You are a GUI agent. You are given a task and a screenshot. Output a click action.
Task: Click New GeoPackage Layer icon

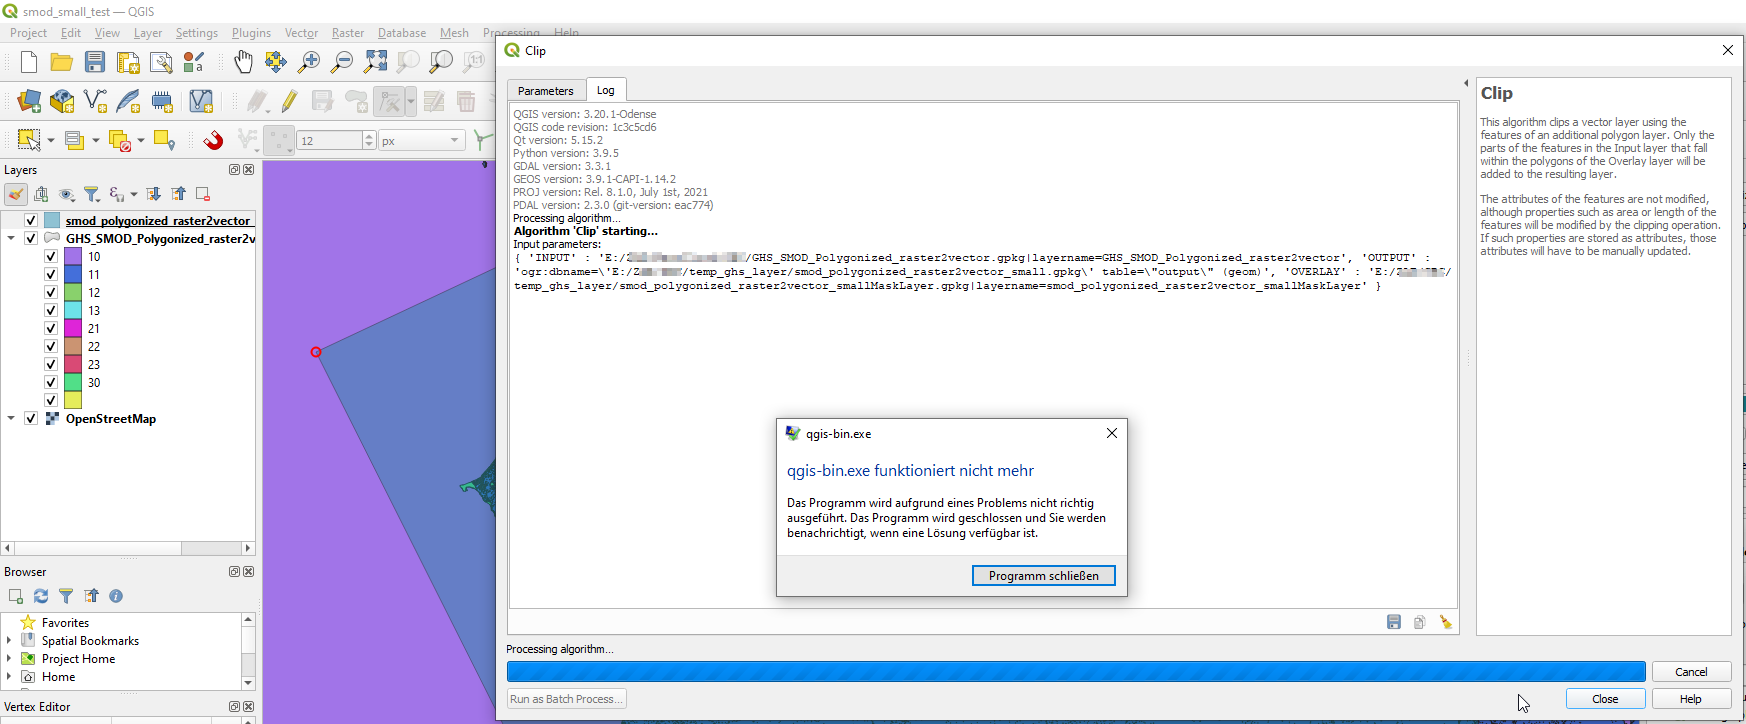click(x=62, y=101)
